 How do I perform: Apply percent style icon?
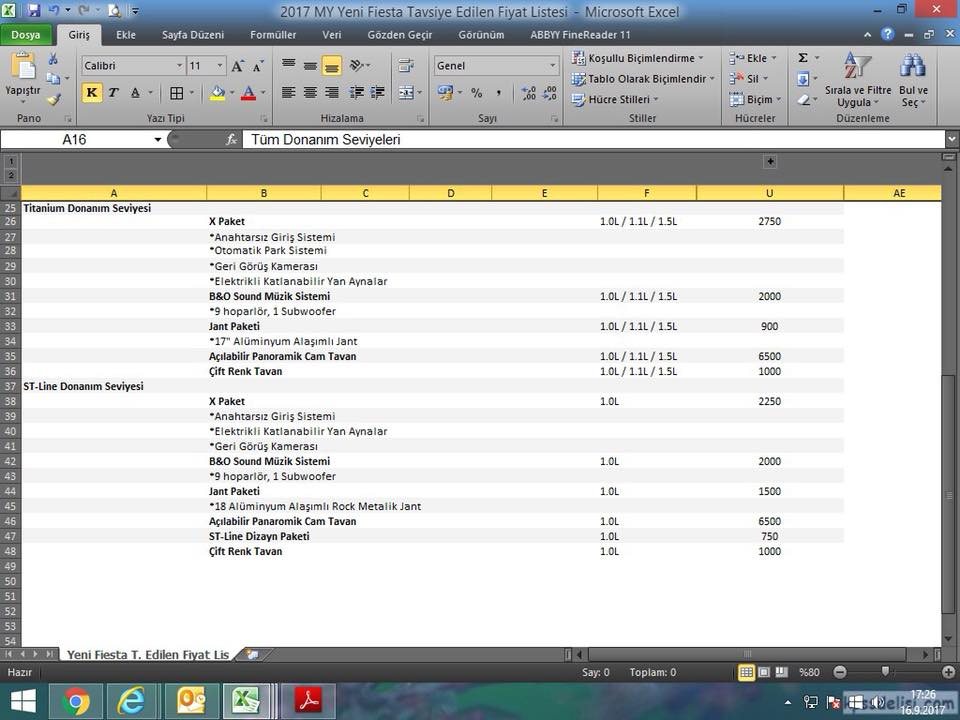click(x=476, y=93)
